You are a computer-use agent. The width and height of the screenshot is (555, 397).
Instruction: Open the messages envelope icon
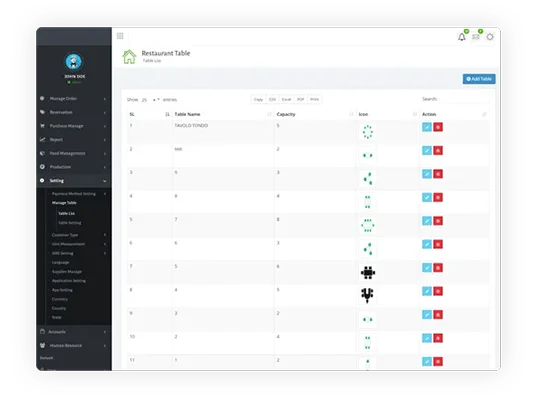point(476,36)
